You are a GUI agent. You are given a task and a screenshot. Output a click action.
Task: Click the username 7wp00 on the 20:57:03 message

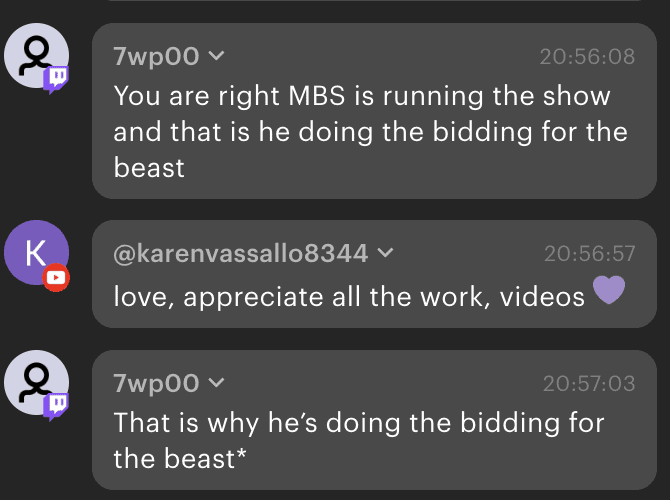pyautogui.click(x=156, y=383)
